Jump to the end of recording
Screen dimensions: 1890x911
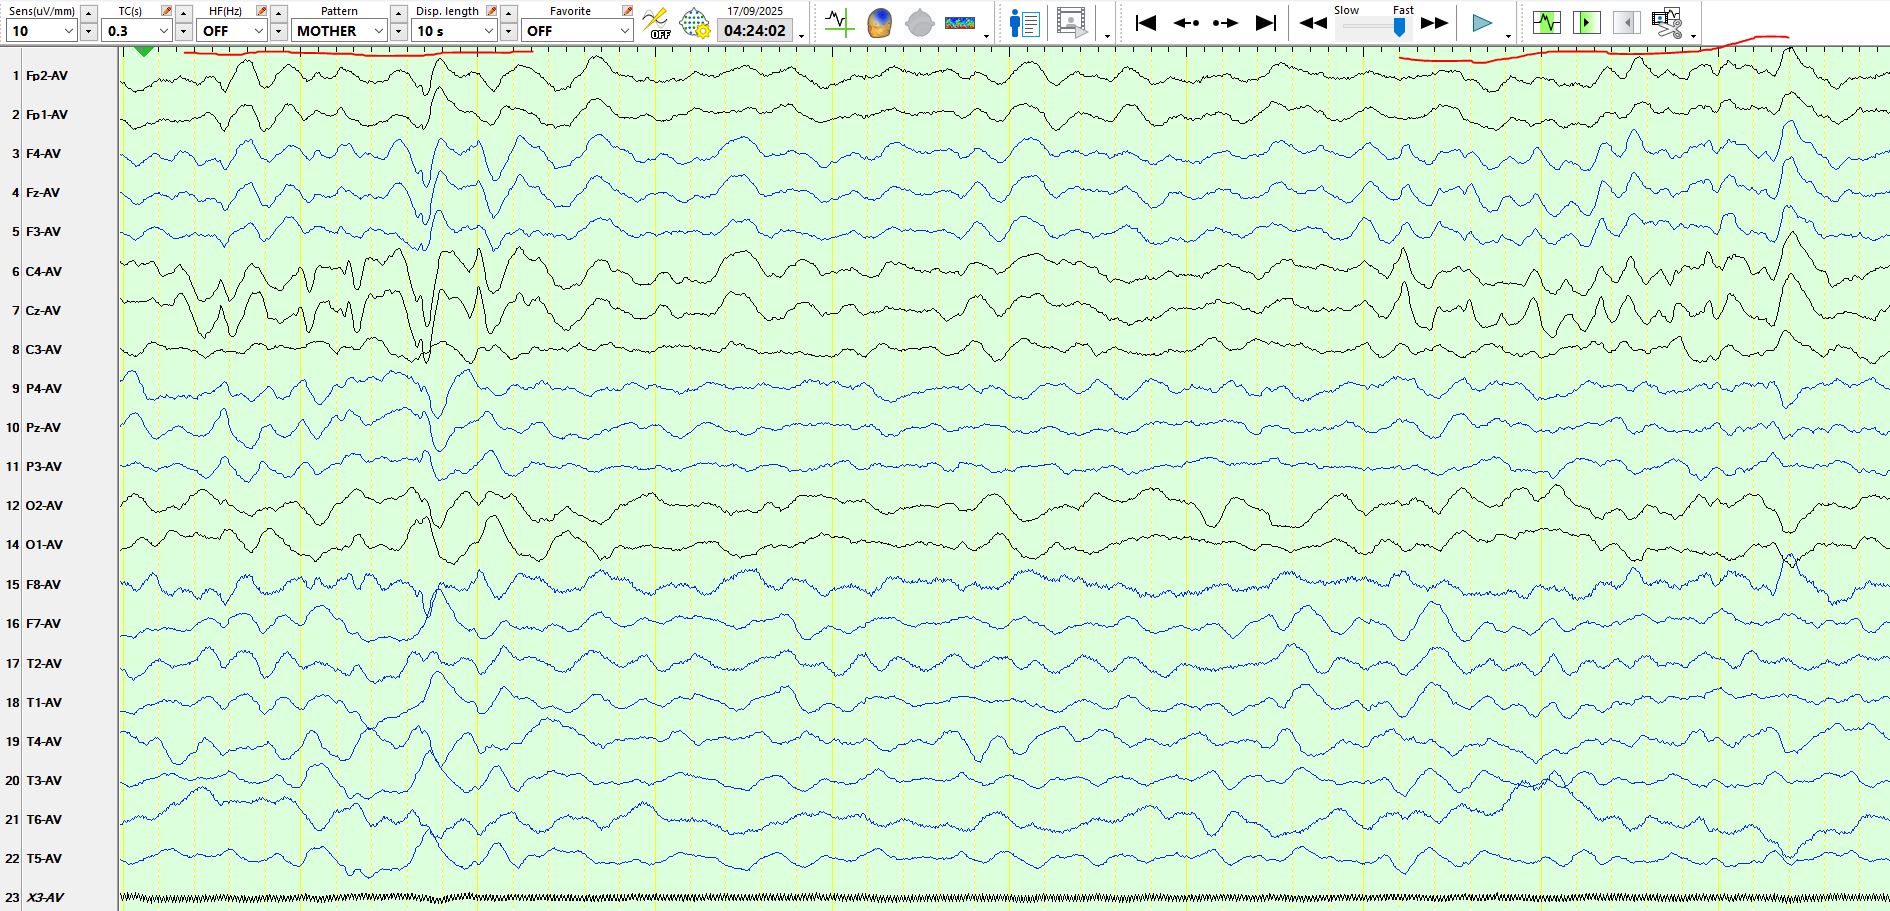1265,22
